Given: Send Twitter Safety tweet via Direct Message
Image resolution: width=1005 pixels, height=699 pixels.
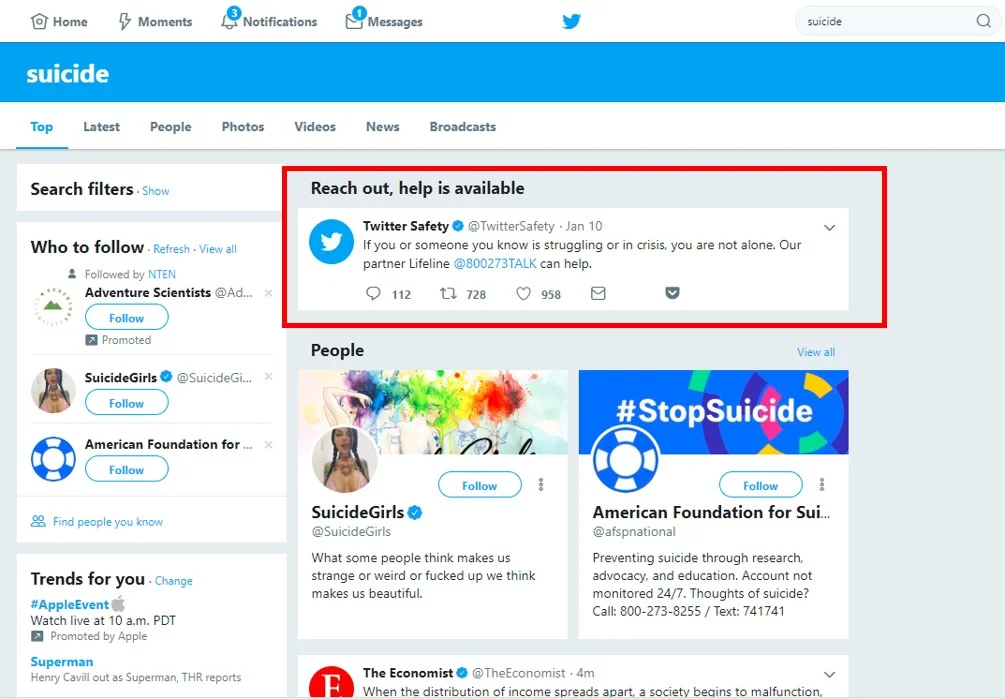Looking at the screenshot, I should [598, 293].
